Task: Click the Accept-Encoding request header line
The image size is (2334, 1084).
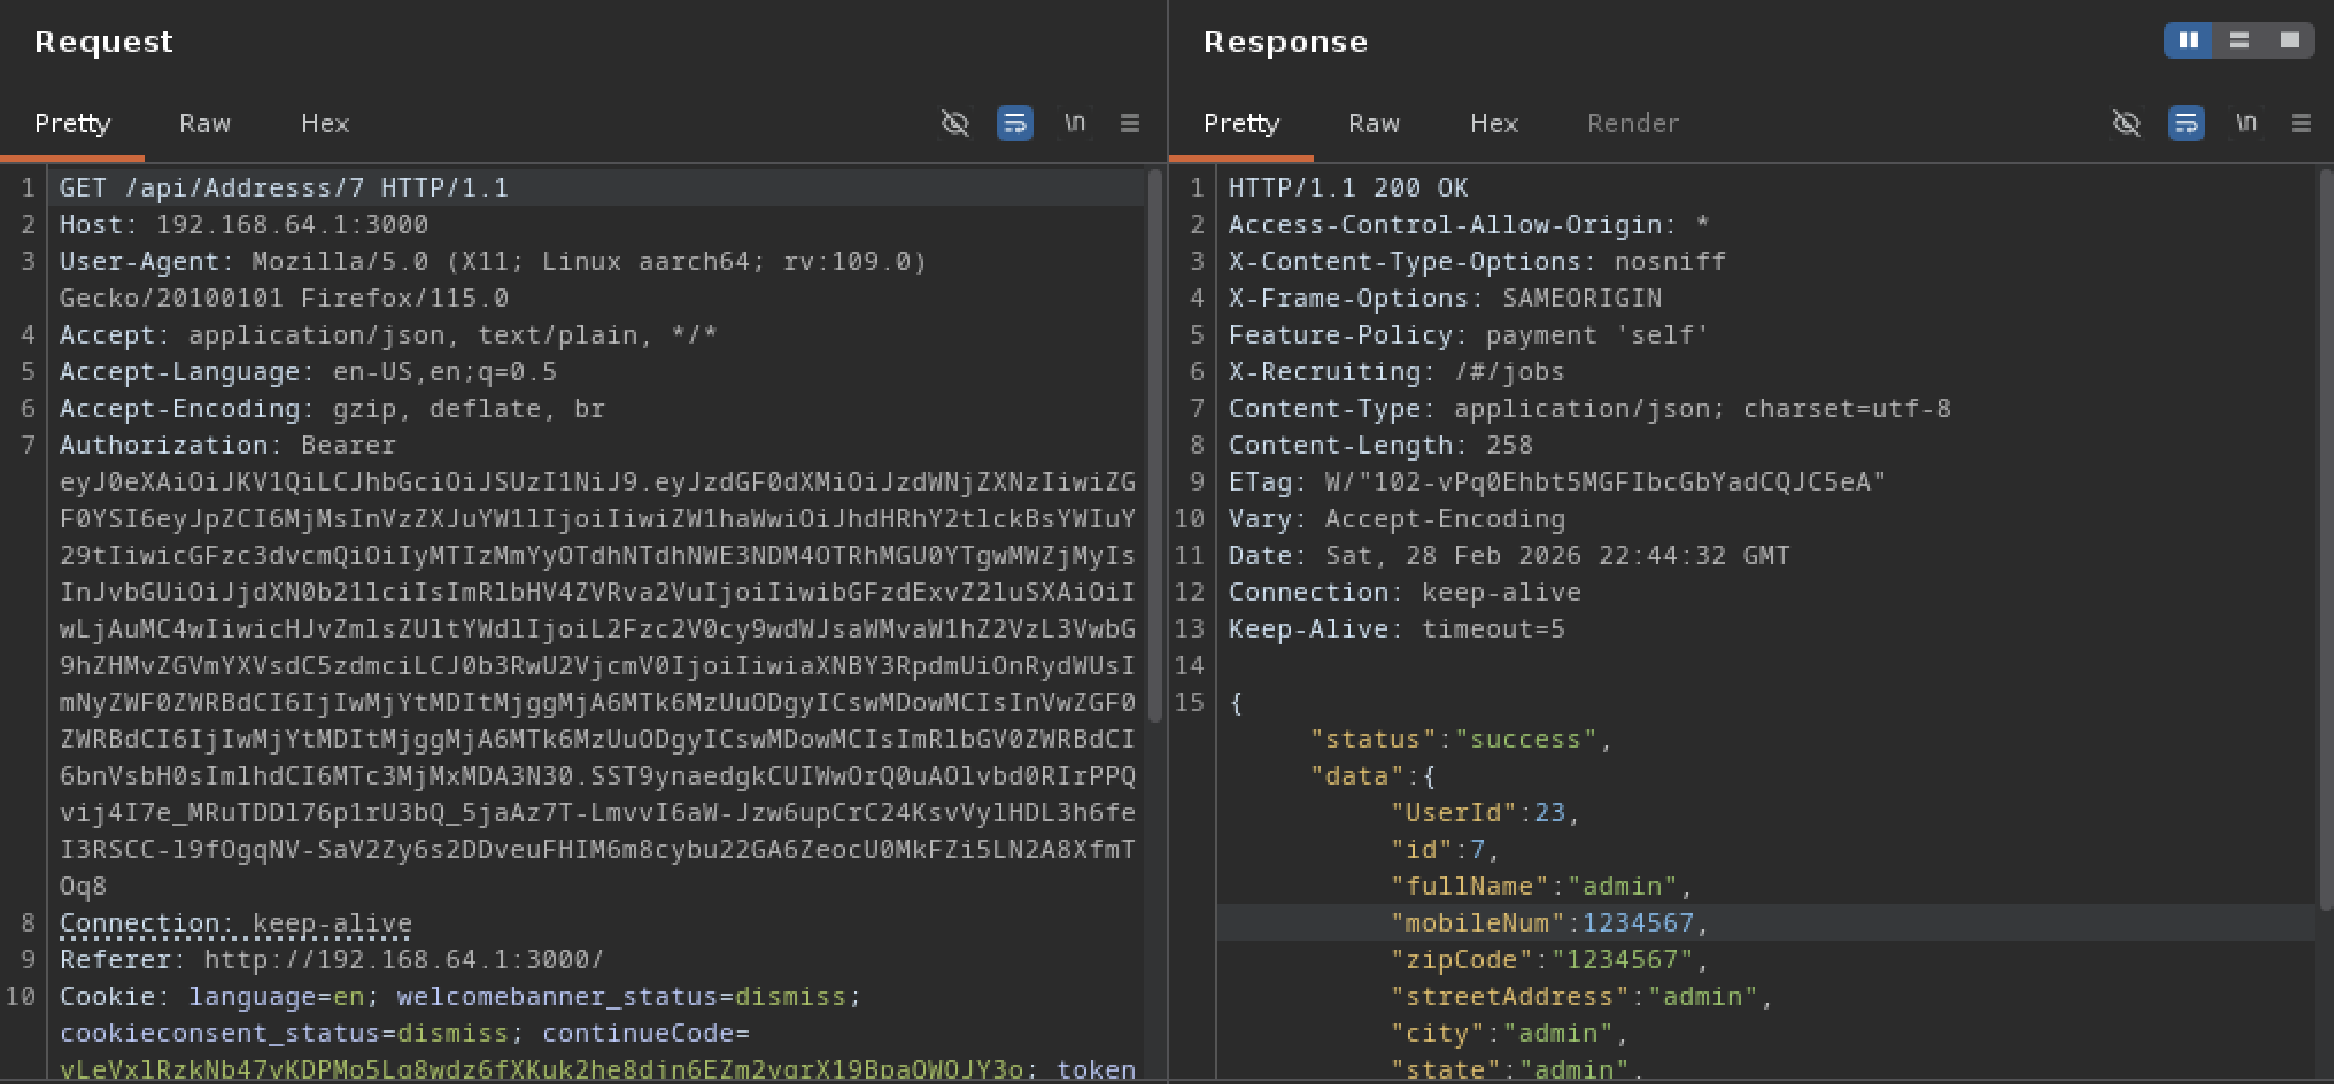Action: coord(332,409)
